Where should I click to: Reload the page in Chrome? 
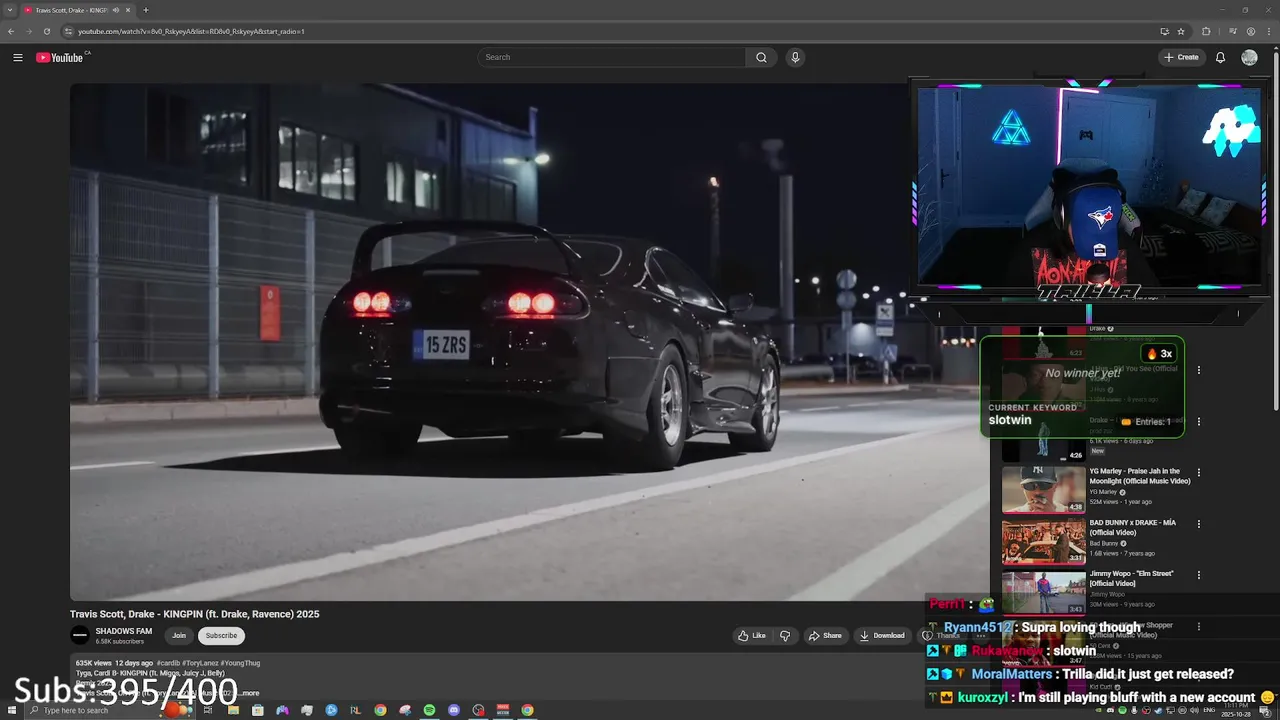tap(46, 31)
